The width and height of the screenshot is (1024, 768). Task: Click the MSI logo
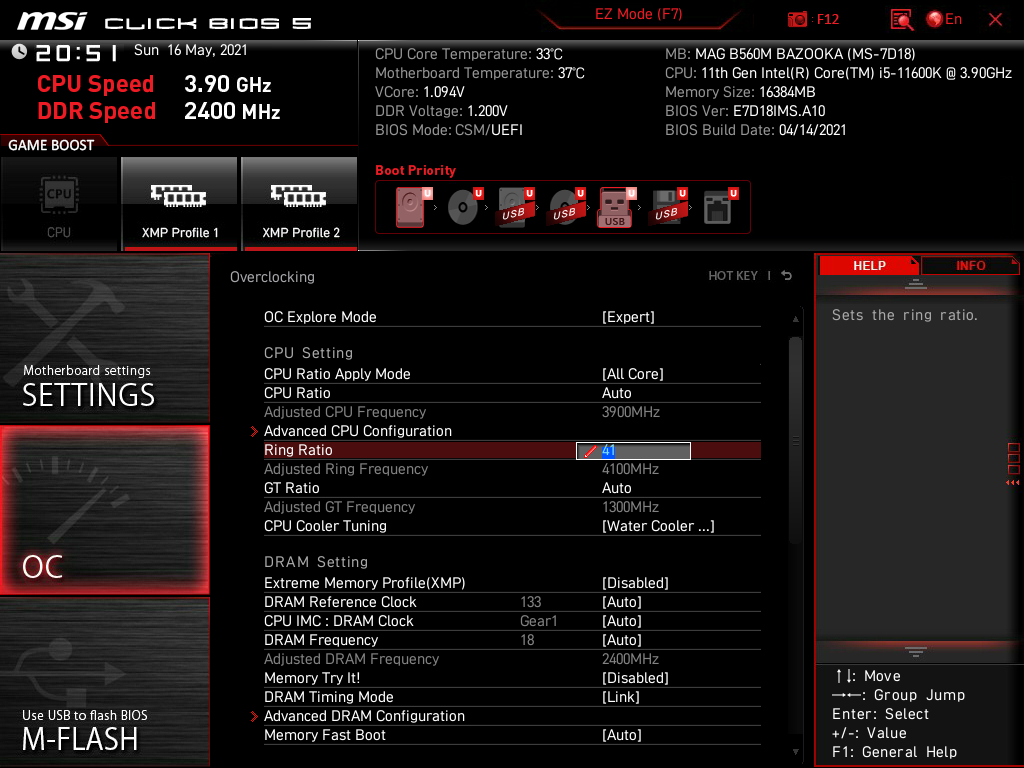tap(52, 21)
